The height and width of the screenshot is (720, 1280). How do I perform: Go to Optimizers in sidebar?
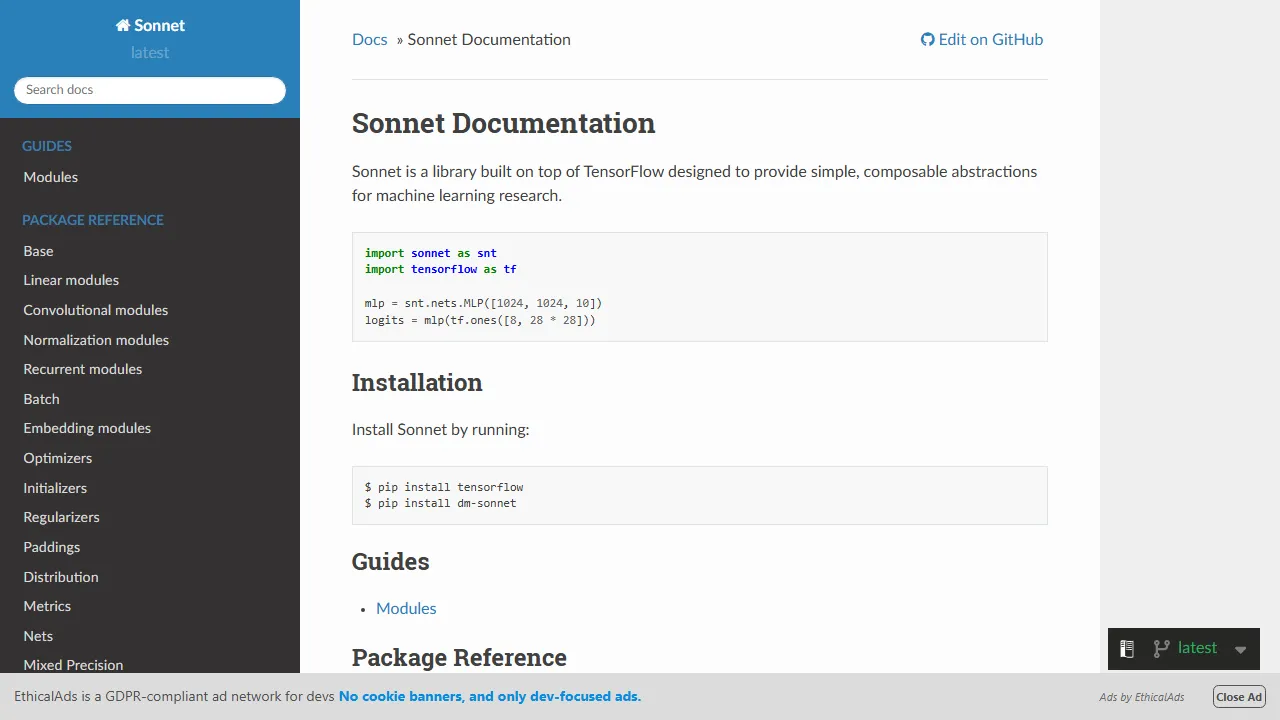pyautogui.click(x=150, y=458)
